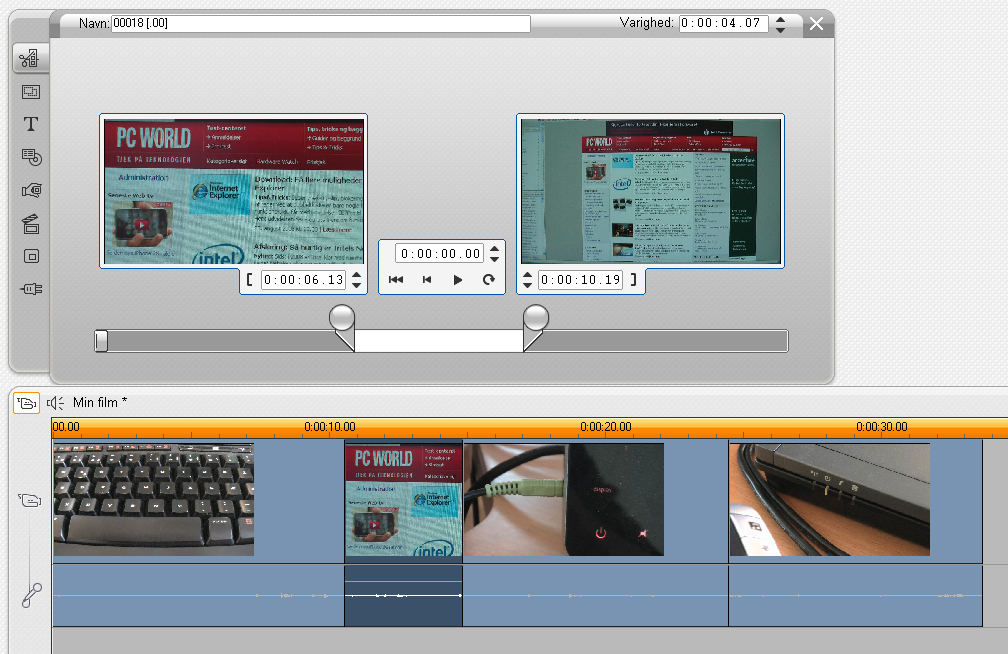The image size is (1008, 654).
Task: Click the Navn clip name field
Action: [x=320, y=24]
